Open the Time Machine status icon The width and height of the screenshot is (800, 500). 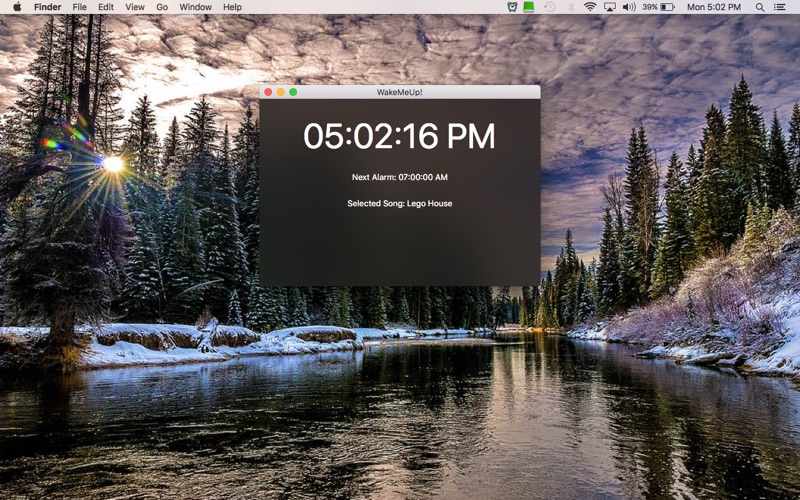549,7
